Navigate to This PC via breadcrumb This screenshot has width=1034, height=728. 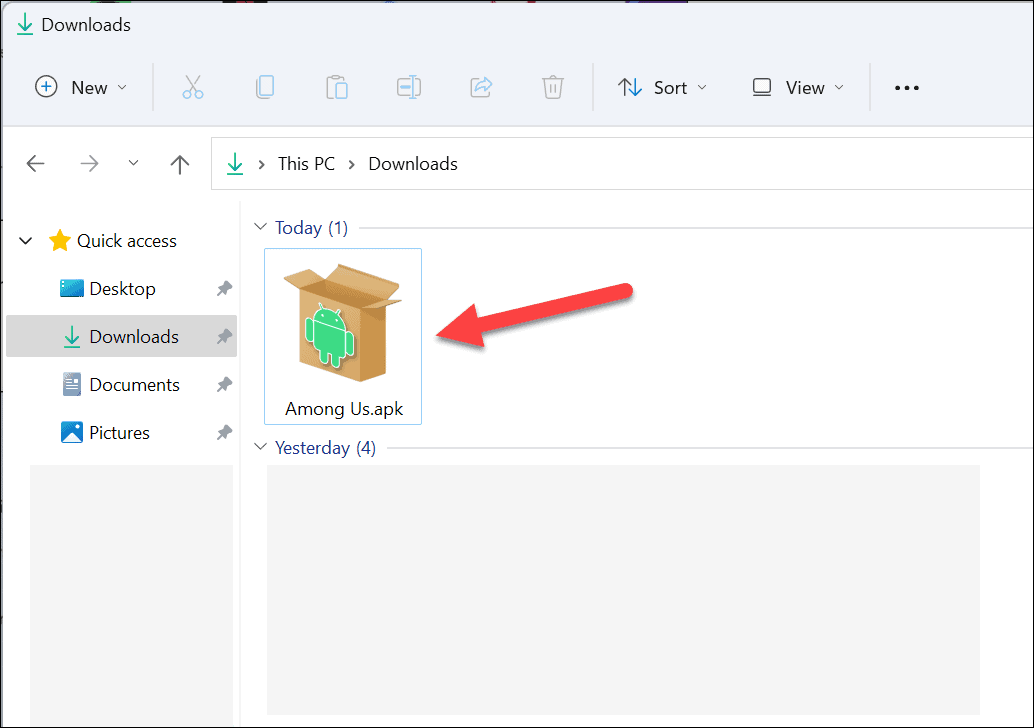306,163
